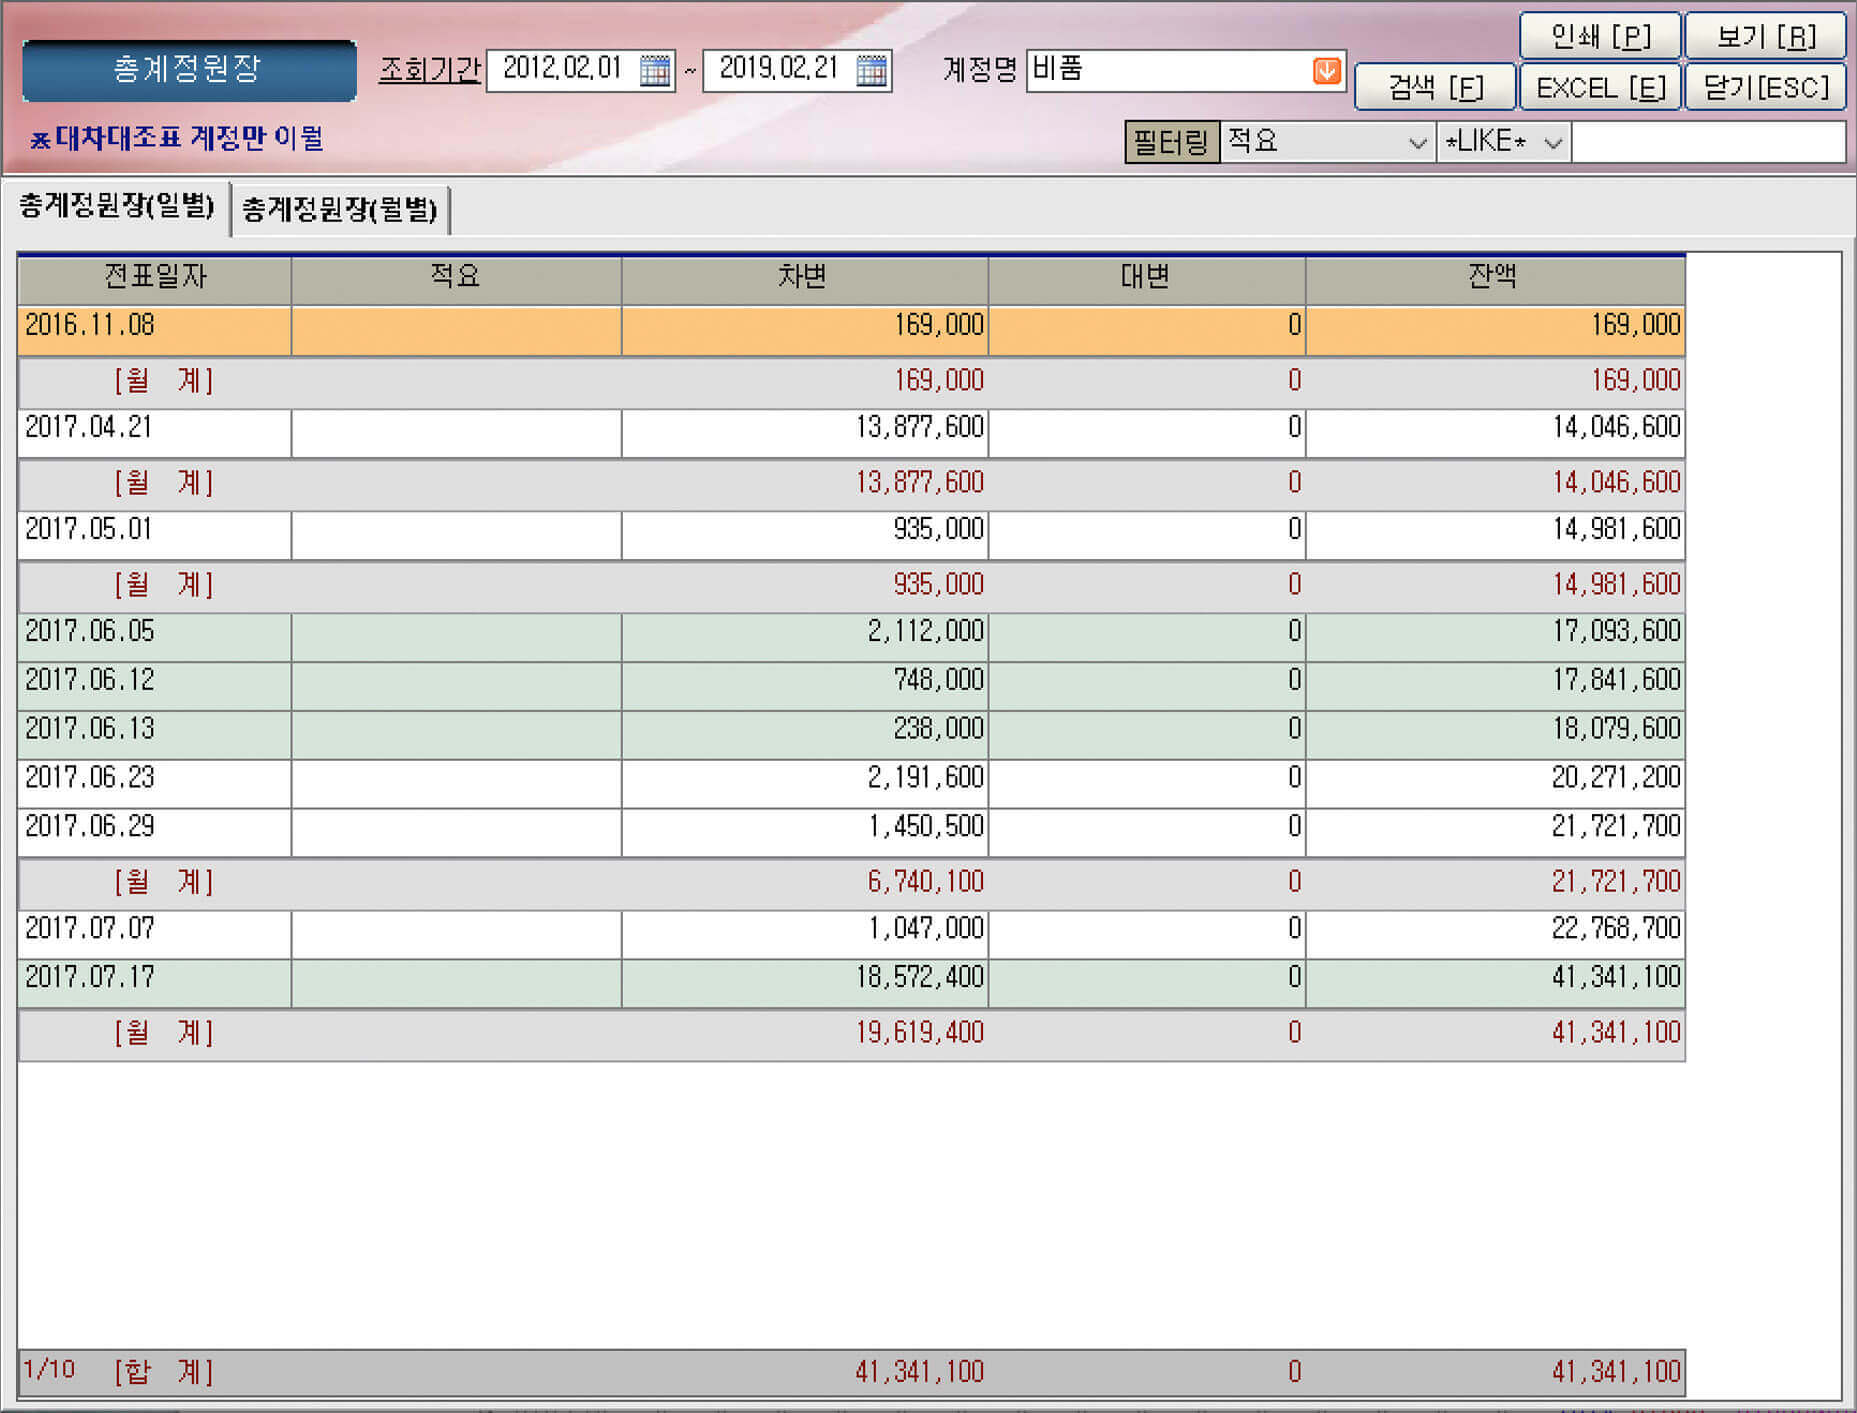Select the row dated 2017.07.17
This screenshot has height=1413, width=1857.
click(851, 983)
